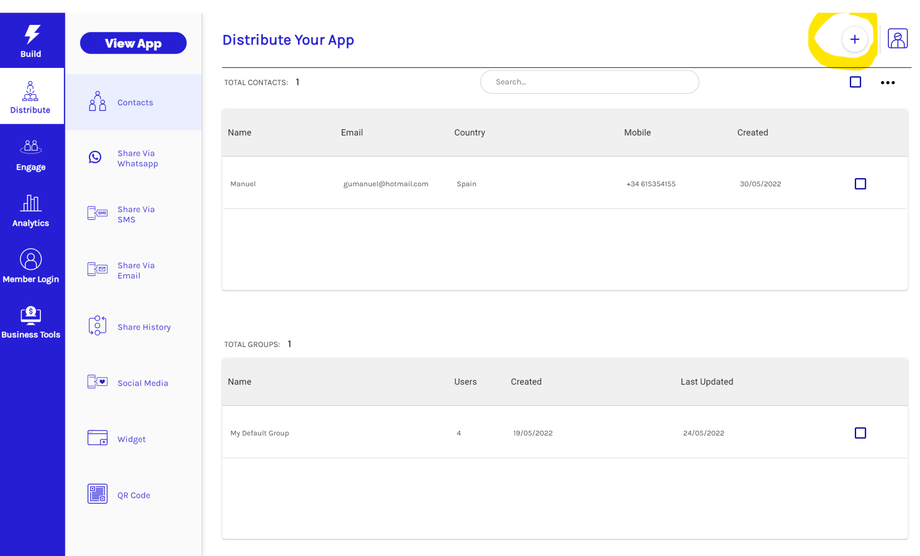Open the three-dots more options menu
The image size is (920, 556).
pos(887,83)
